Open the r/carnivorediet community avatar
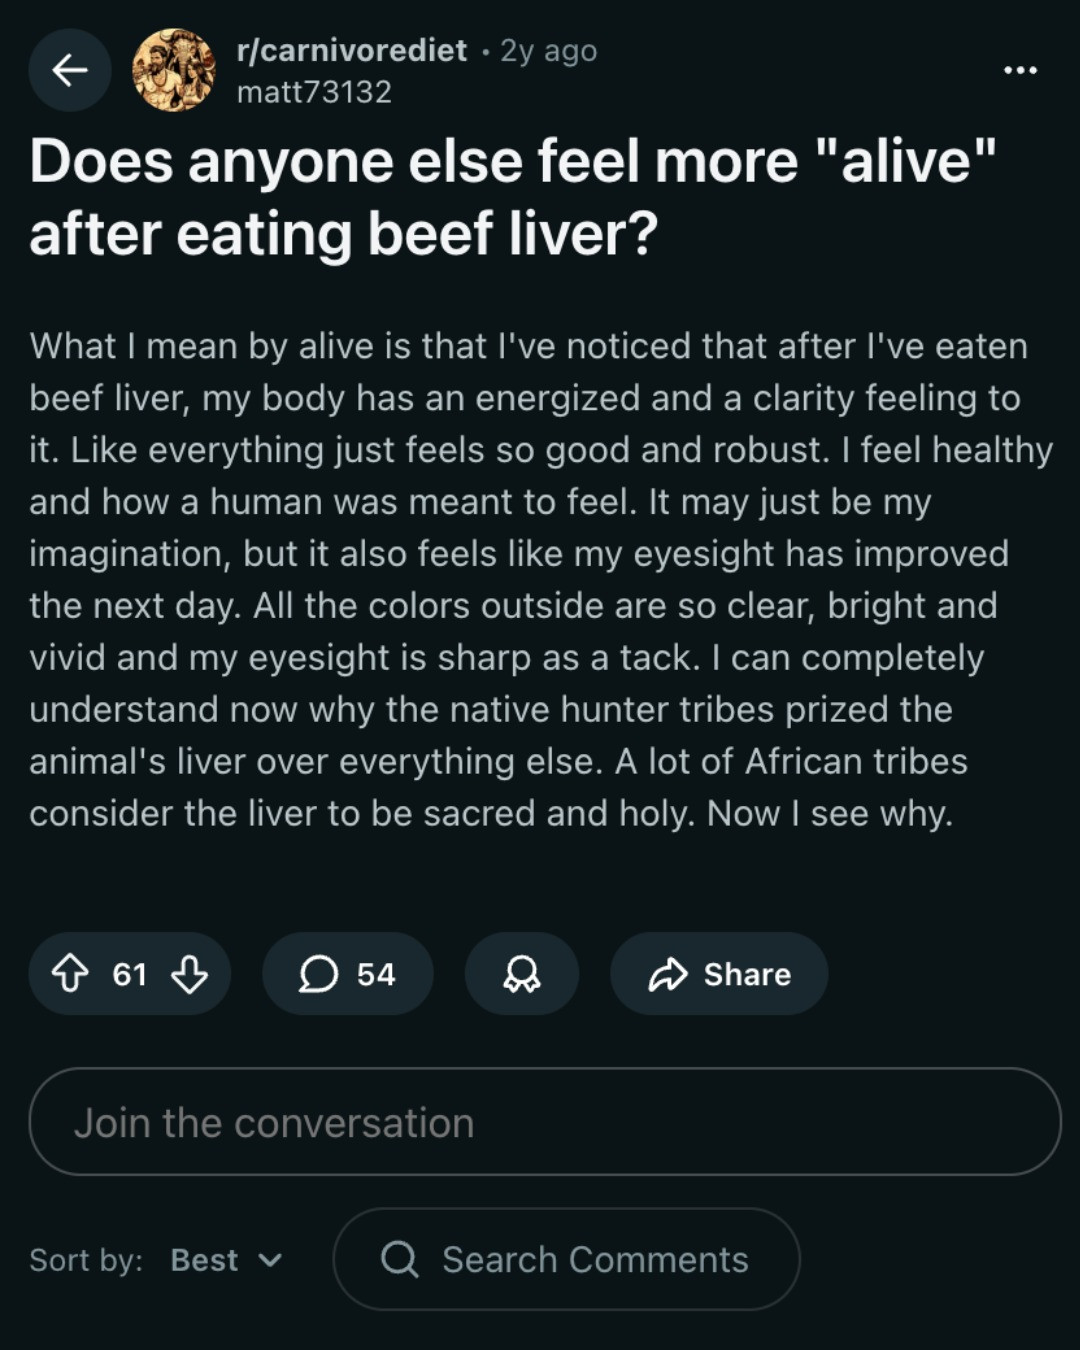The height and width of the screenshot is (1350, 1080). 174,70
